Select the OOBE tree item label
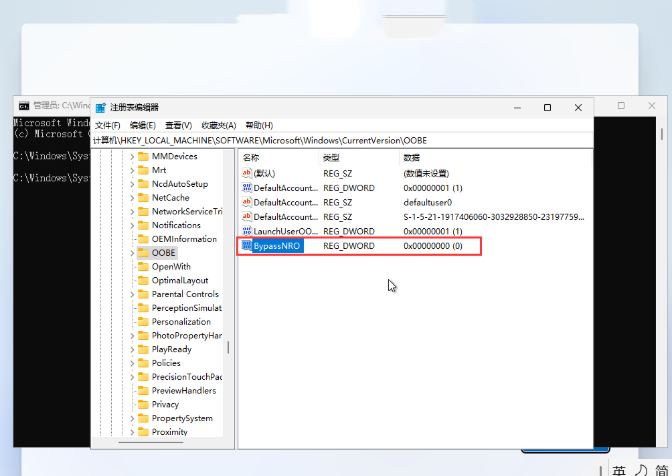 (163, 253)
